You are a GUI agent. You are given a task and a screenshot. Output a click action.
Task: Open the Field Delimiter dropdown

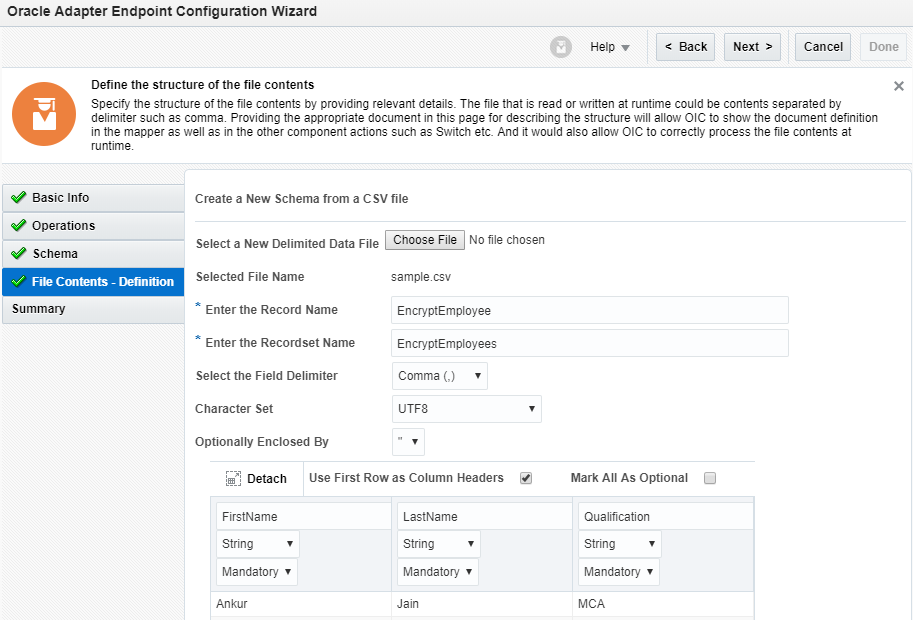[x=440, y=376]
